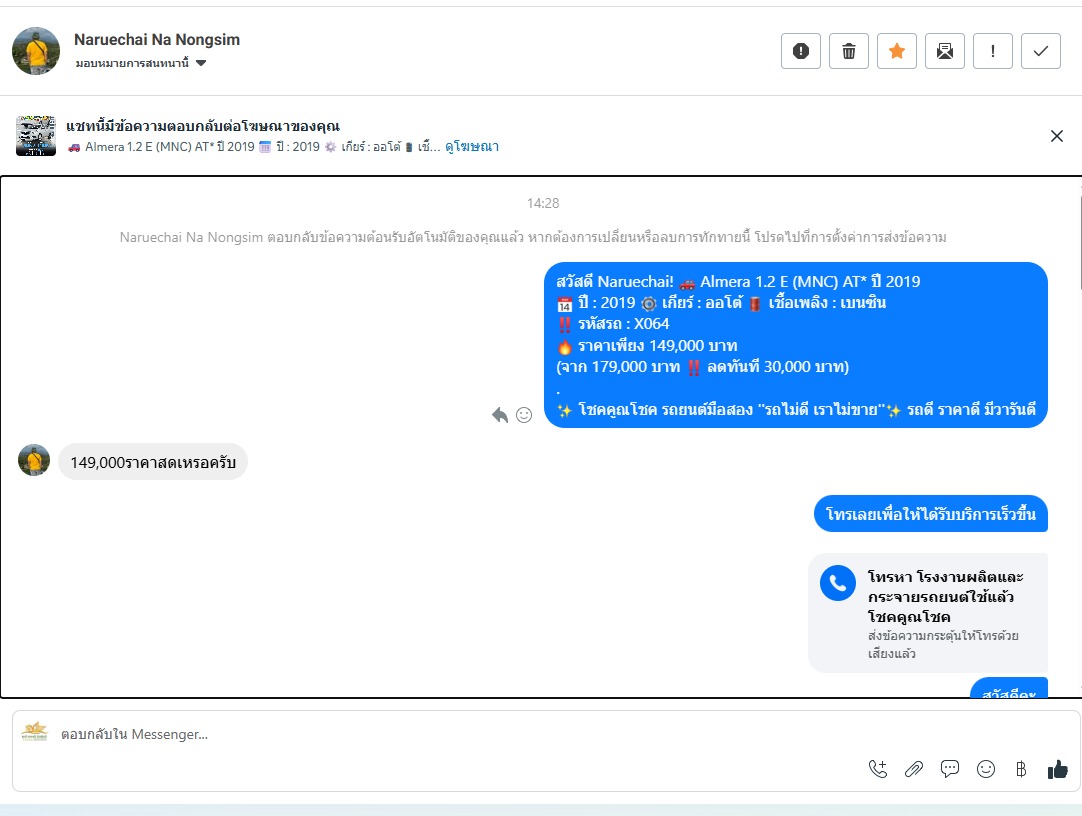
Task: Expand the assign conversation dropdown arrow
Action: point(201,63)
